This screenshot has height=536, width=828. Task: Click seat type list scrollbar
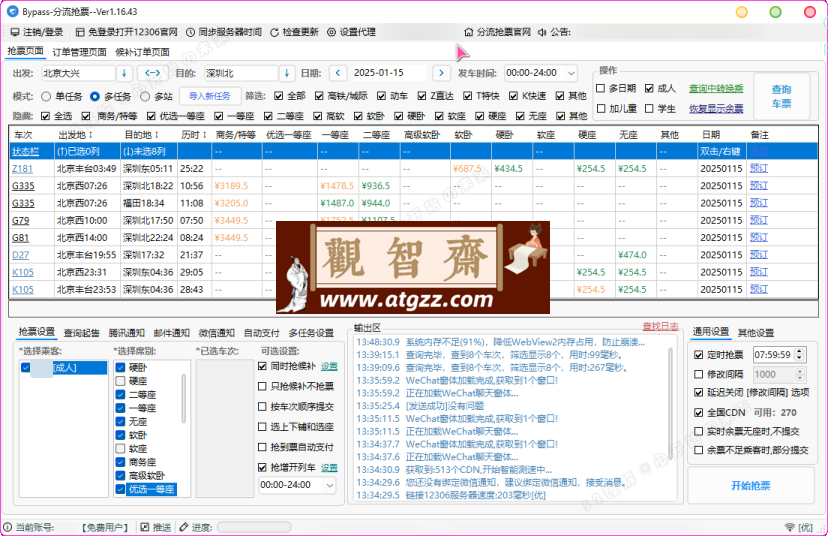pyautogui.click(x=184, y=399)
